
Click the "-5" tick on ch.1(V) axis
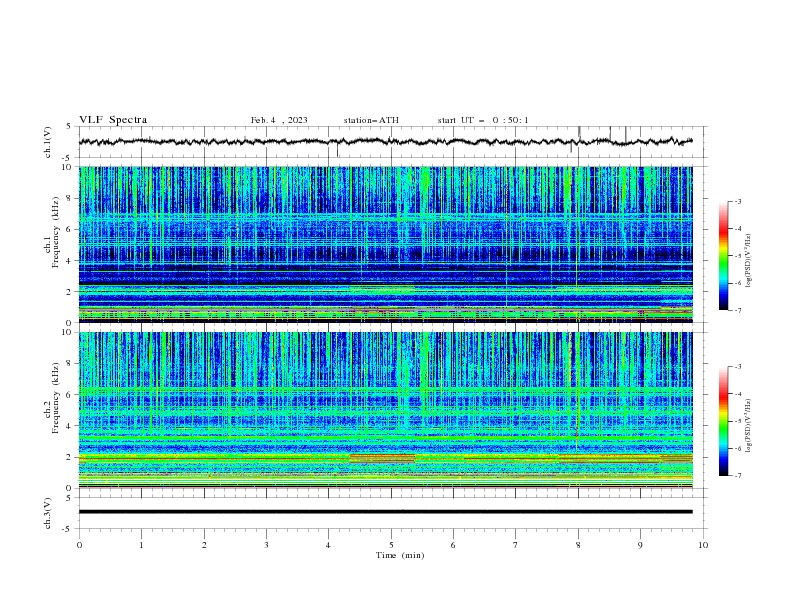click(x=67, y=158)
